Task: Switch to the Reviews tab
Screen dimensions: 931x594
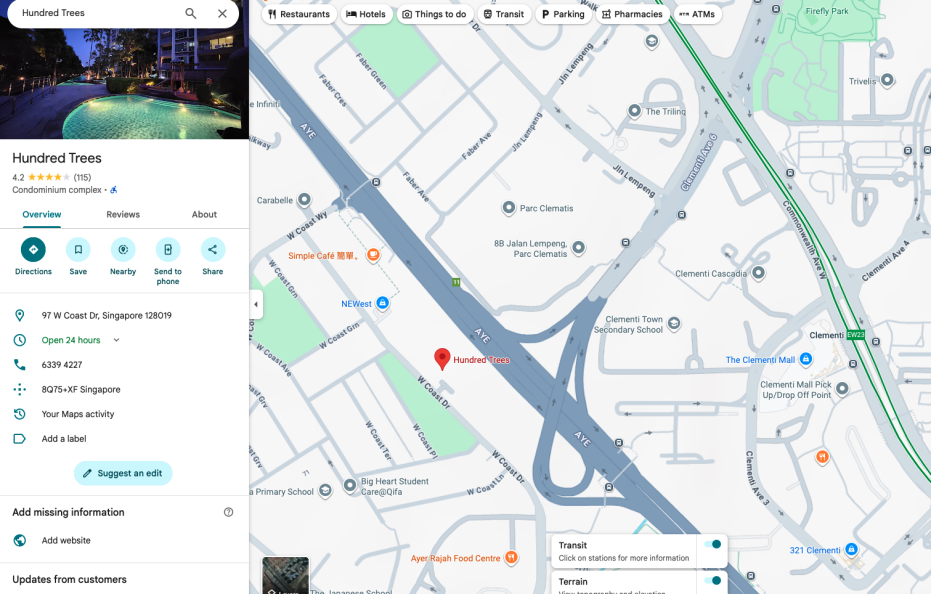Action: tap(123, 215)
